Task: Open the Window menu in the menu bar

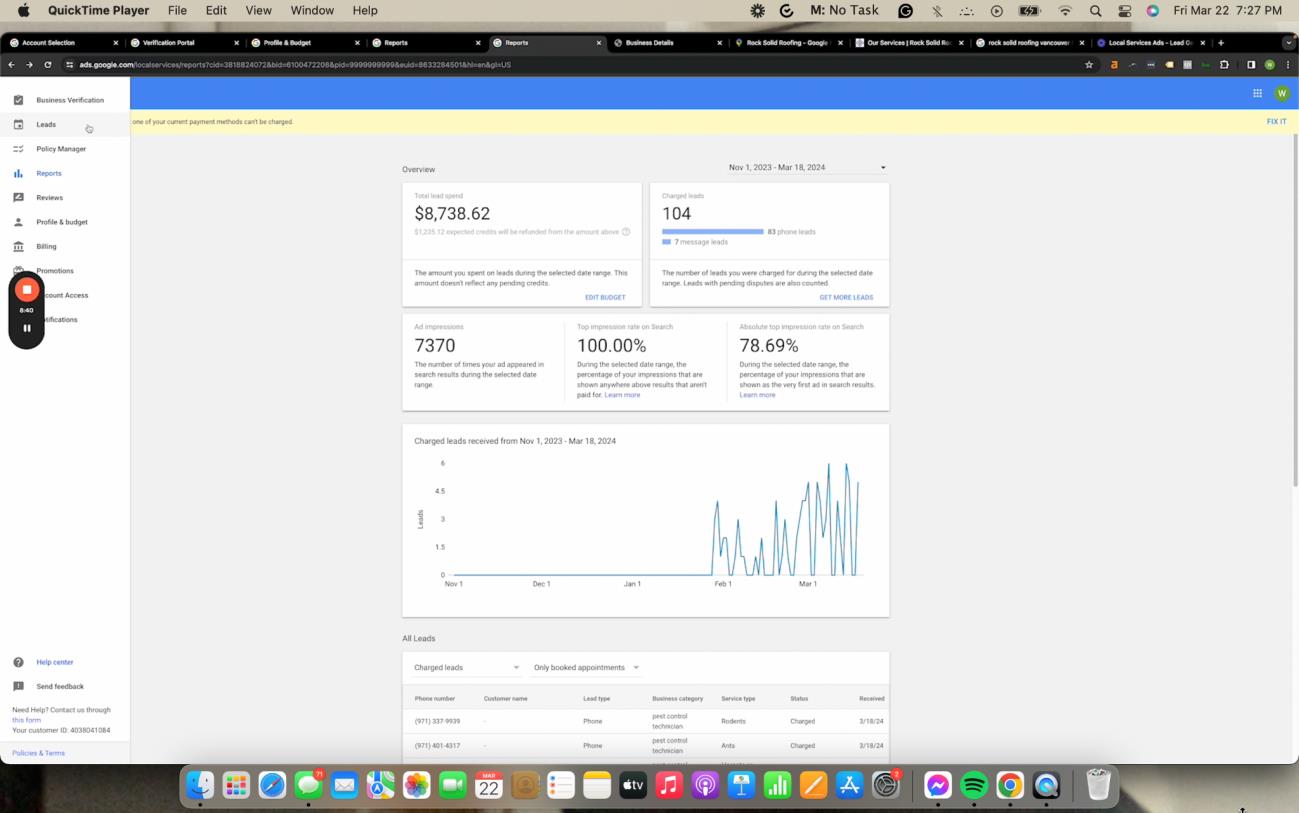Action: 312,11
